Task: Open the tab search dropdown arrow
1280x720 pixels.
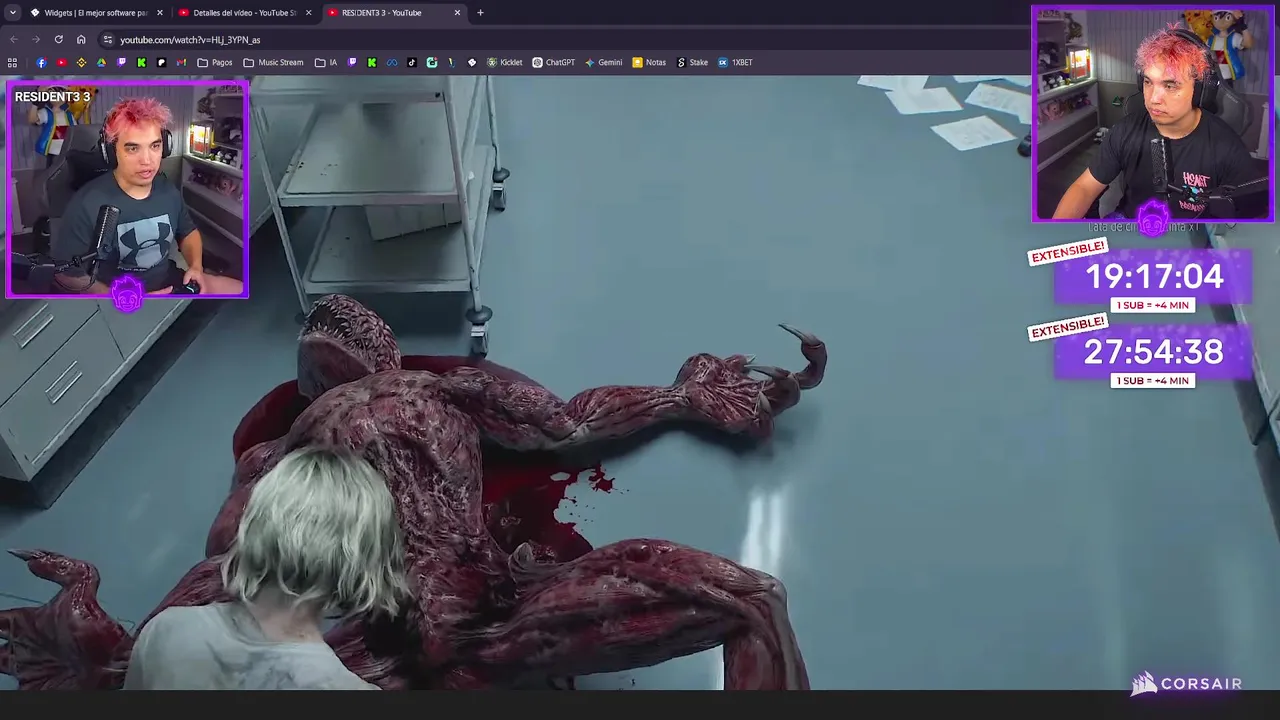Action: [12, 13]
